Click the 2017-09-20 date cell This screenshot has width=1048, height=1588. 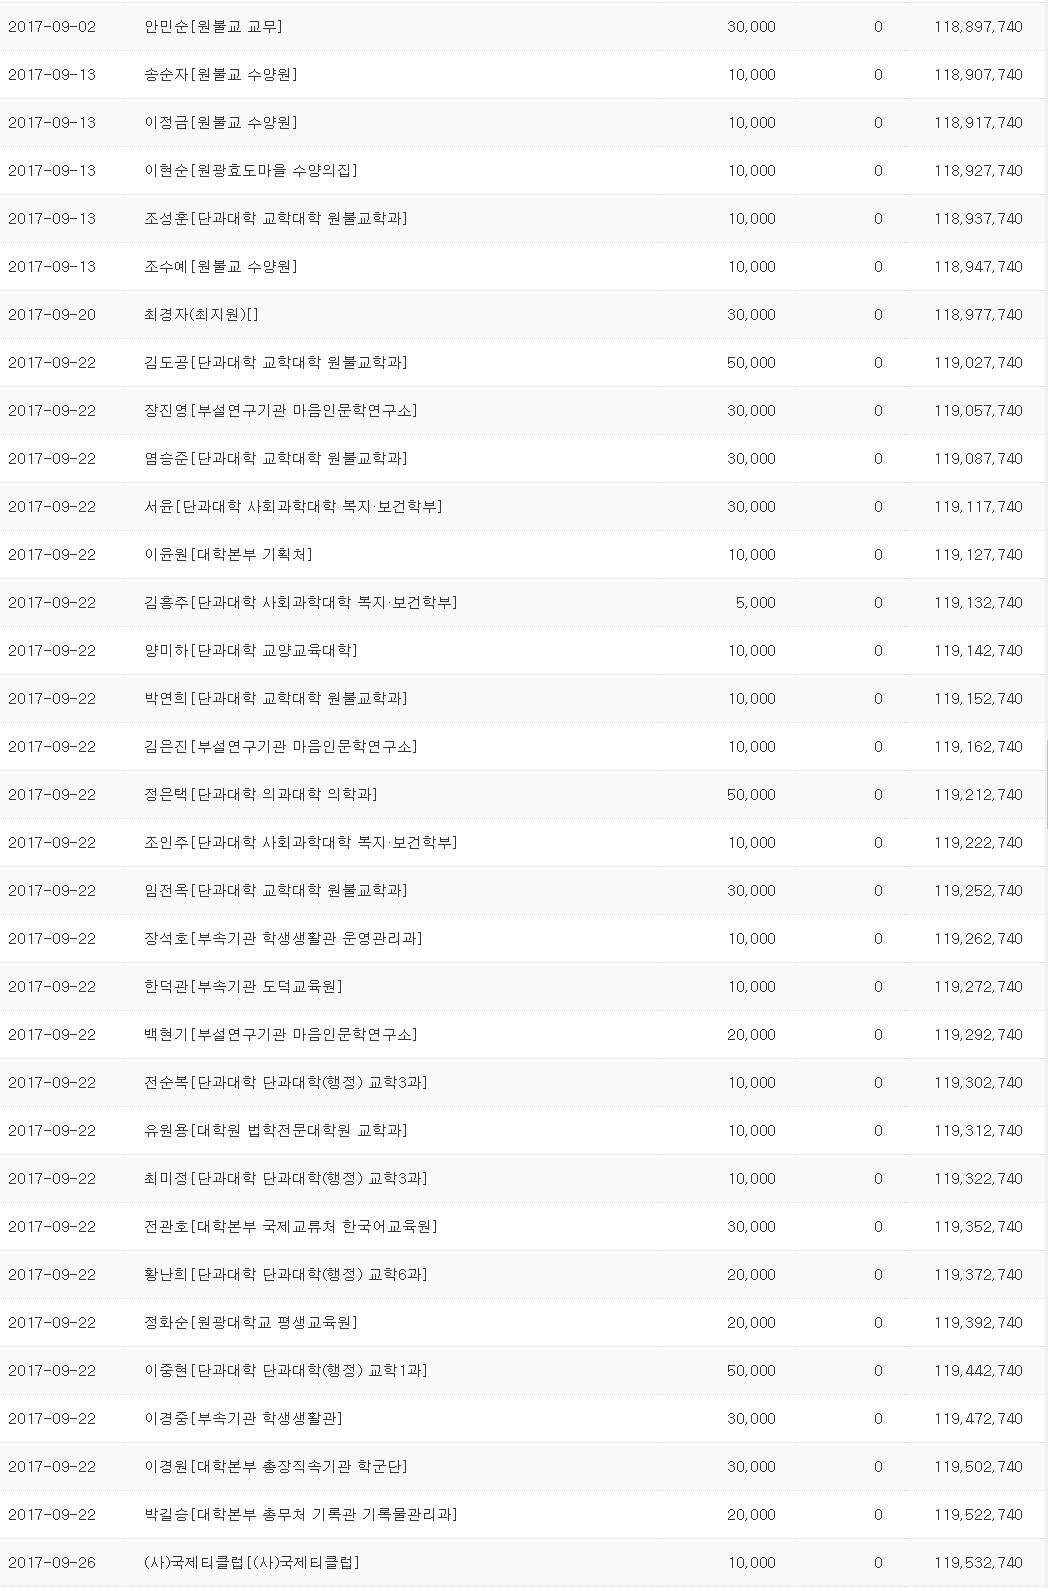tap(52, 315)
